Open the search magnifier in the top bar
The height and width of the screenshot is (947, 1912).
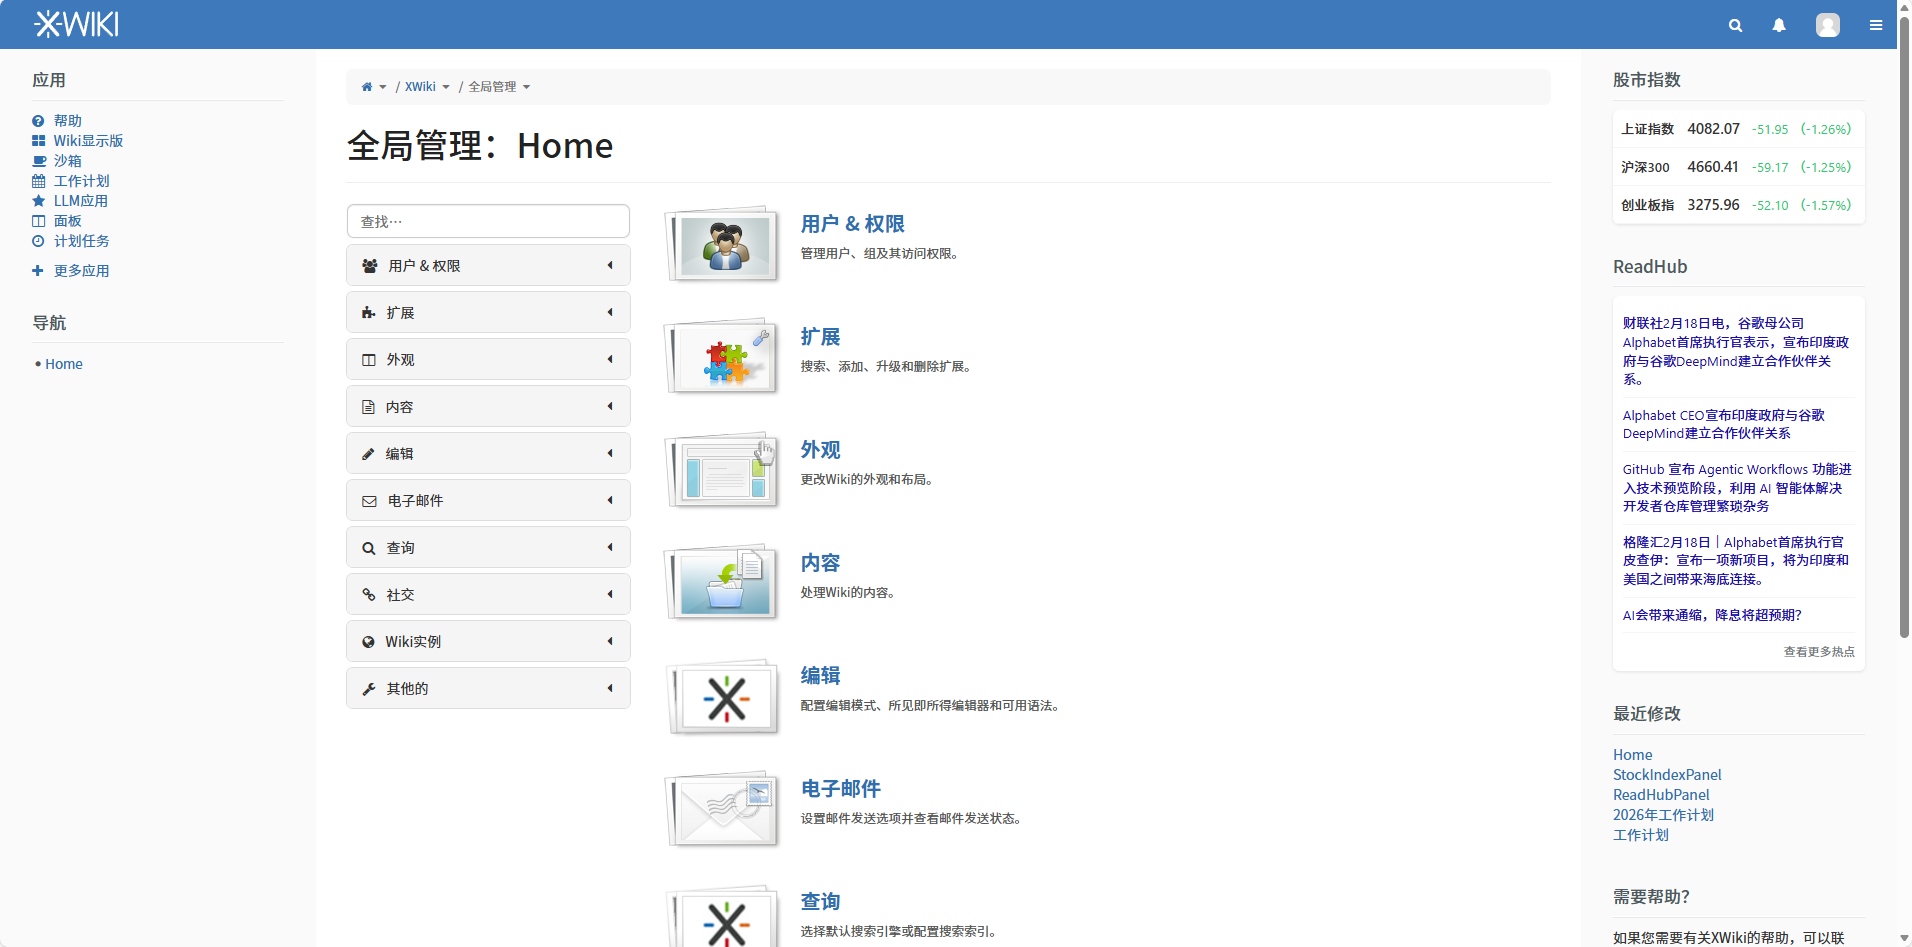[x=1735, y=25]
